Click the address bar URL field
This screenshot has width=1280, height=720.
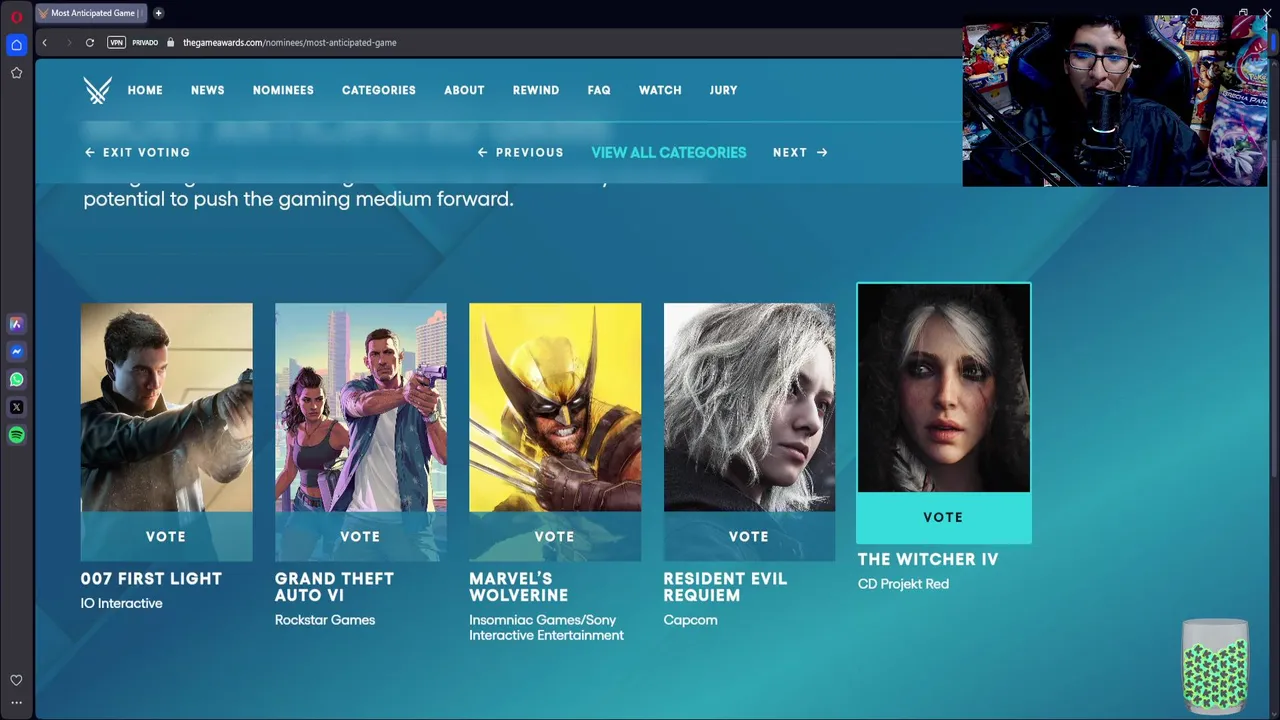[x=290, y=42]
